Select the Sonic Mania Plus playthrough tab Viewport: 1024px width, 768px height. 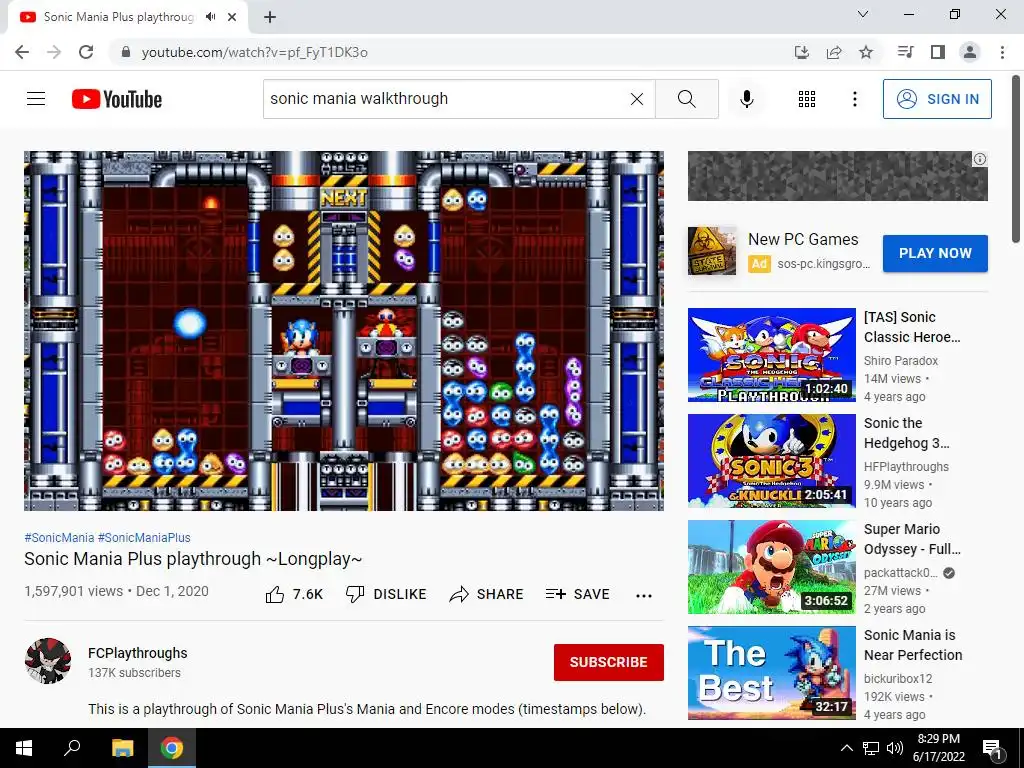[x=118, y=17]
